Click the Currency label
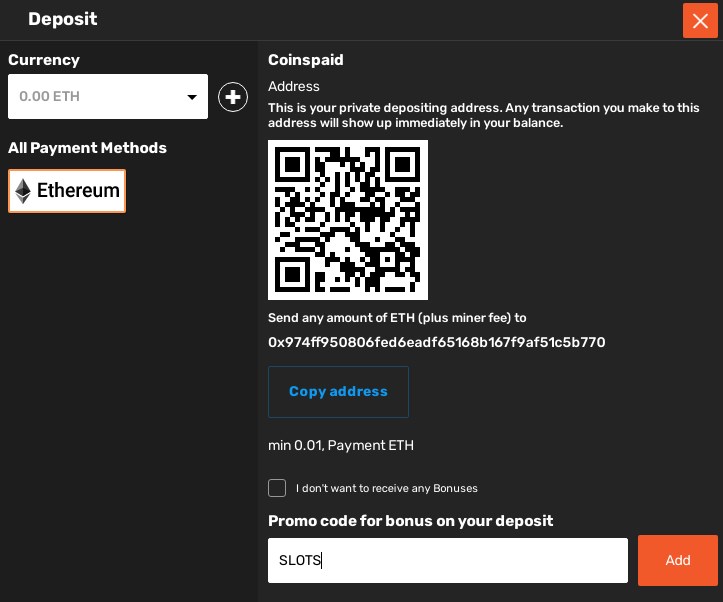723x602 pixels. point(44,60)
